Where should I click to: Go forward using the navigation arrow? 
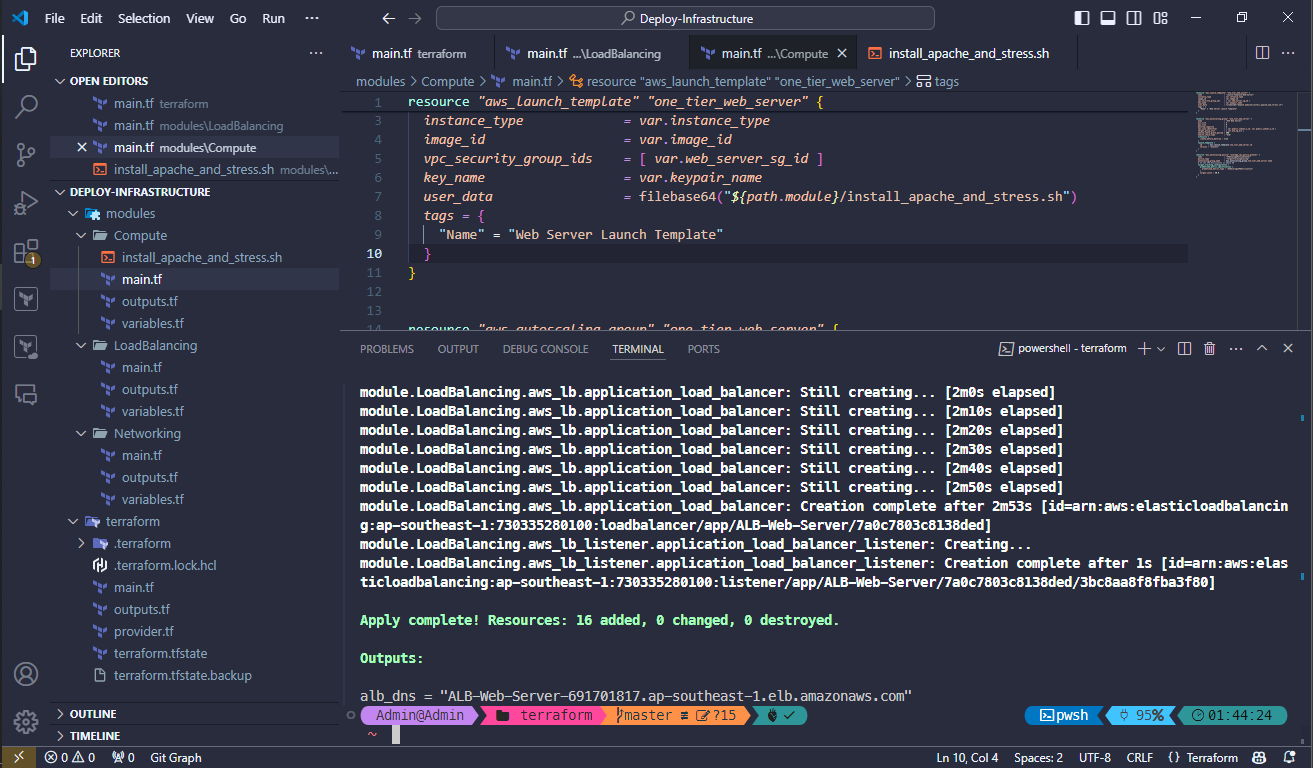pyautogui.click(x=415, y=18)
